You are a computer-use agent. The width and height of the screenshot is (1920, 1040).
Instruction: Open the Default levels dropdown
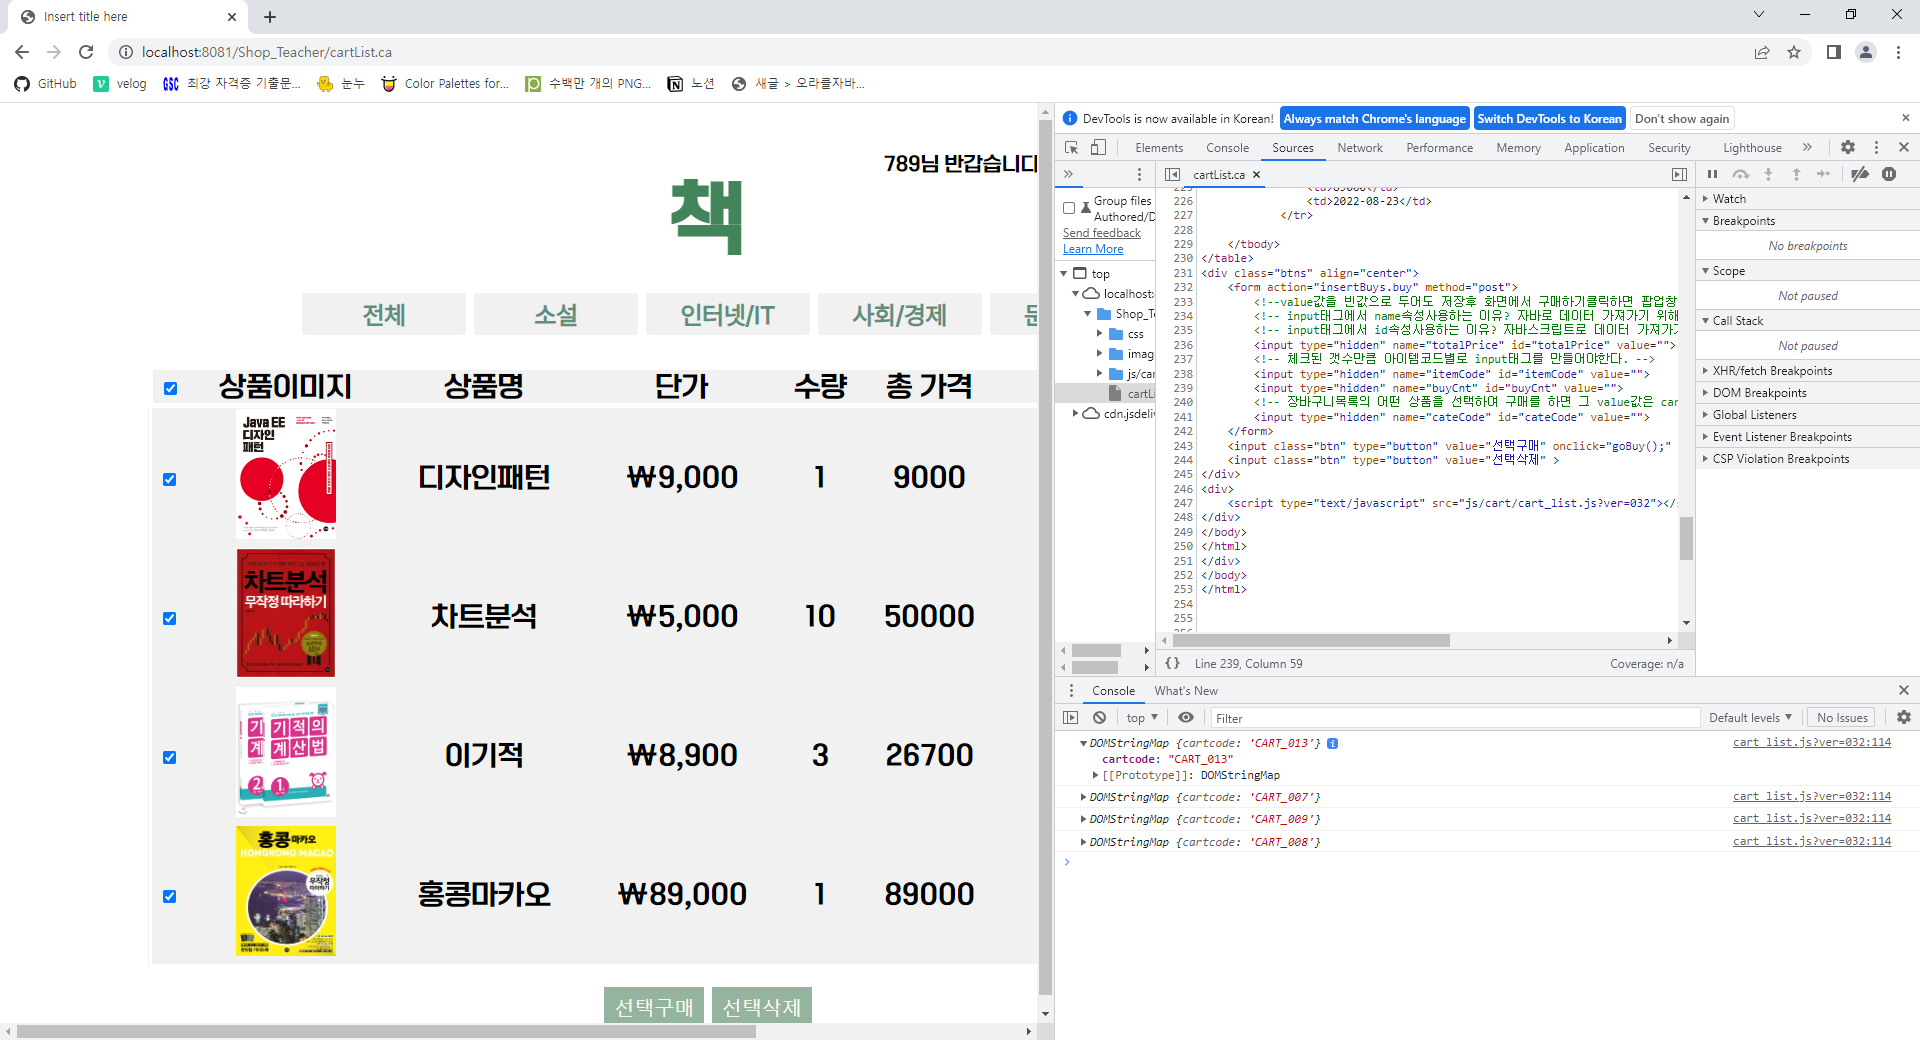[x=1750, y=717]
